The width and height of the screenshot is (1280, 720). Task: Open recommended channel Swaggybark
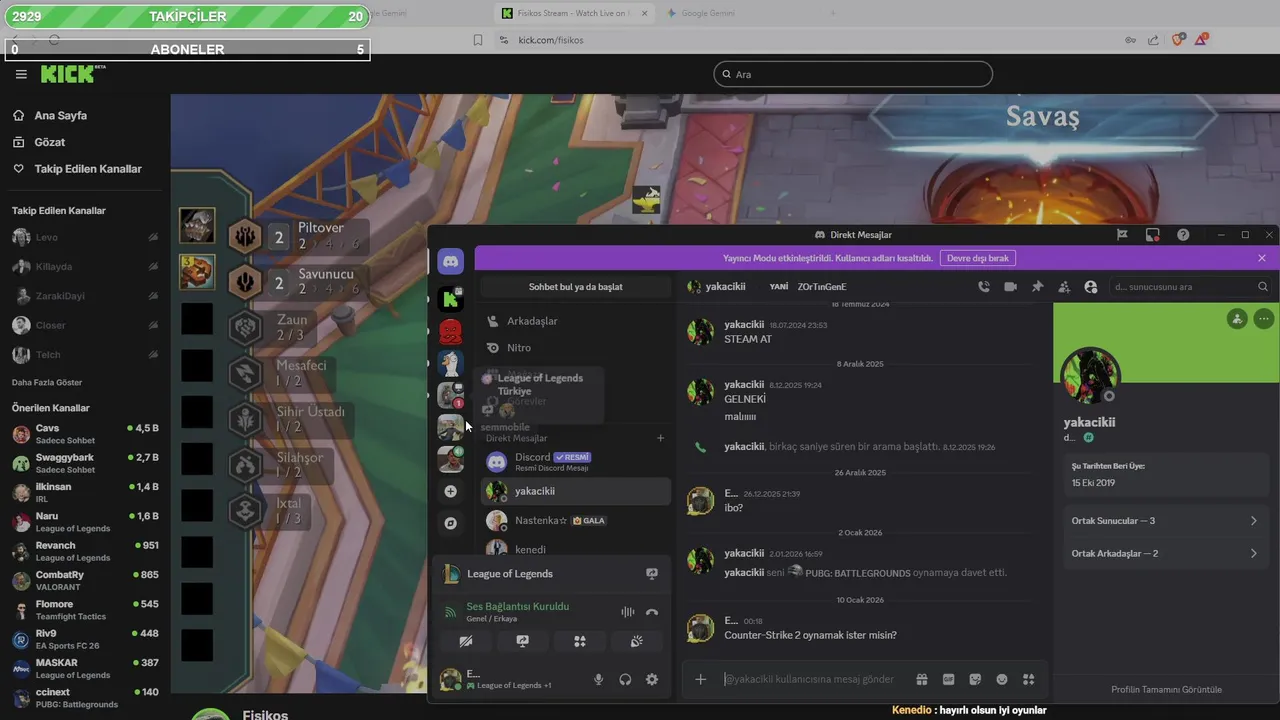(85, 463)
